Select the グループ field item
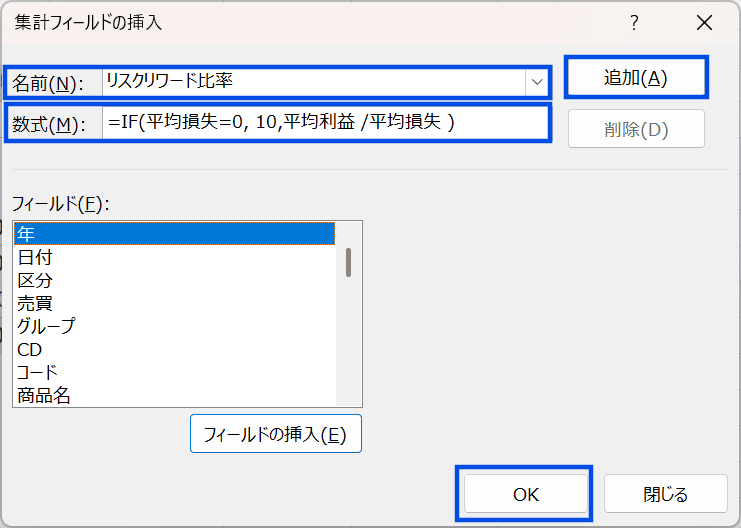Screen dimensions: 741x528 click(174, 326)
